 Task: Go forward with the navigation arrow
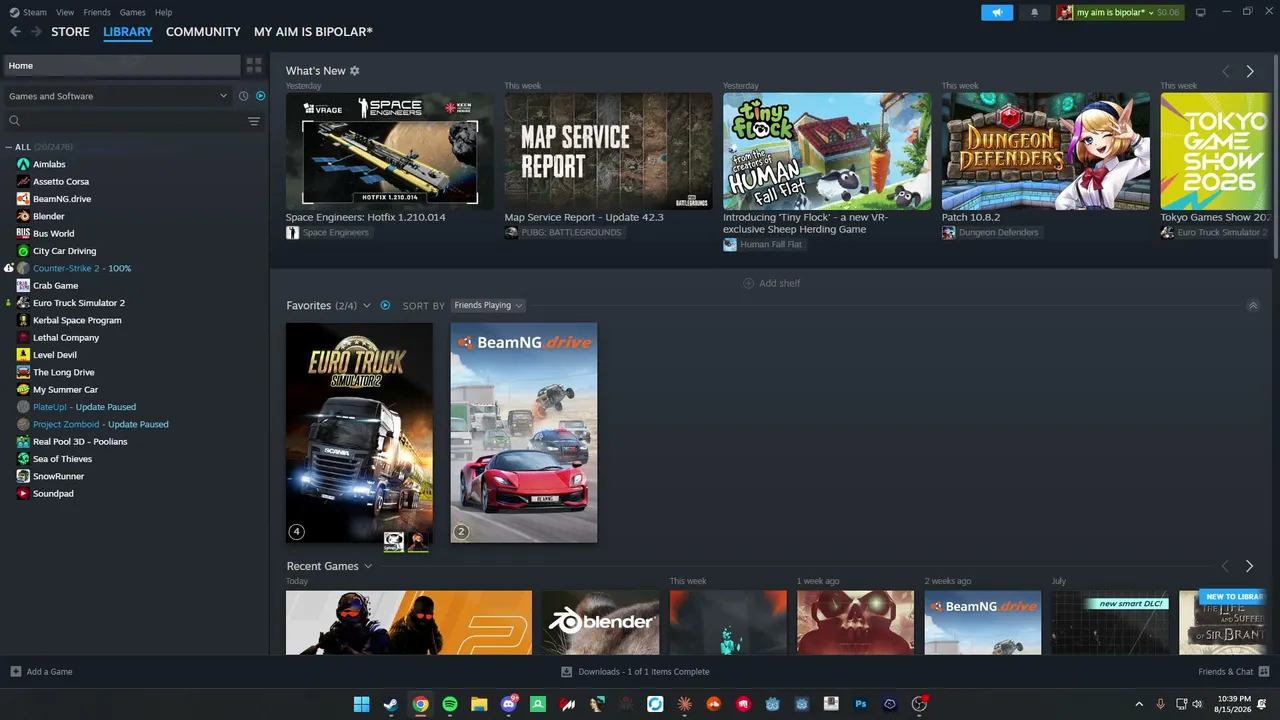(x=36, y=32)
